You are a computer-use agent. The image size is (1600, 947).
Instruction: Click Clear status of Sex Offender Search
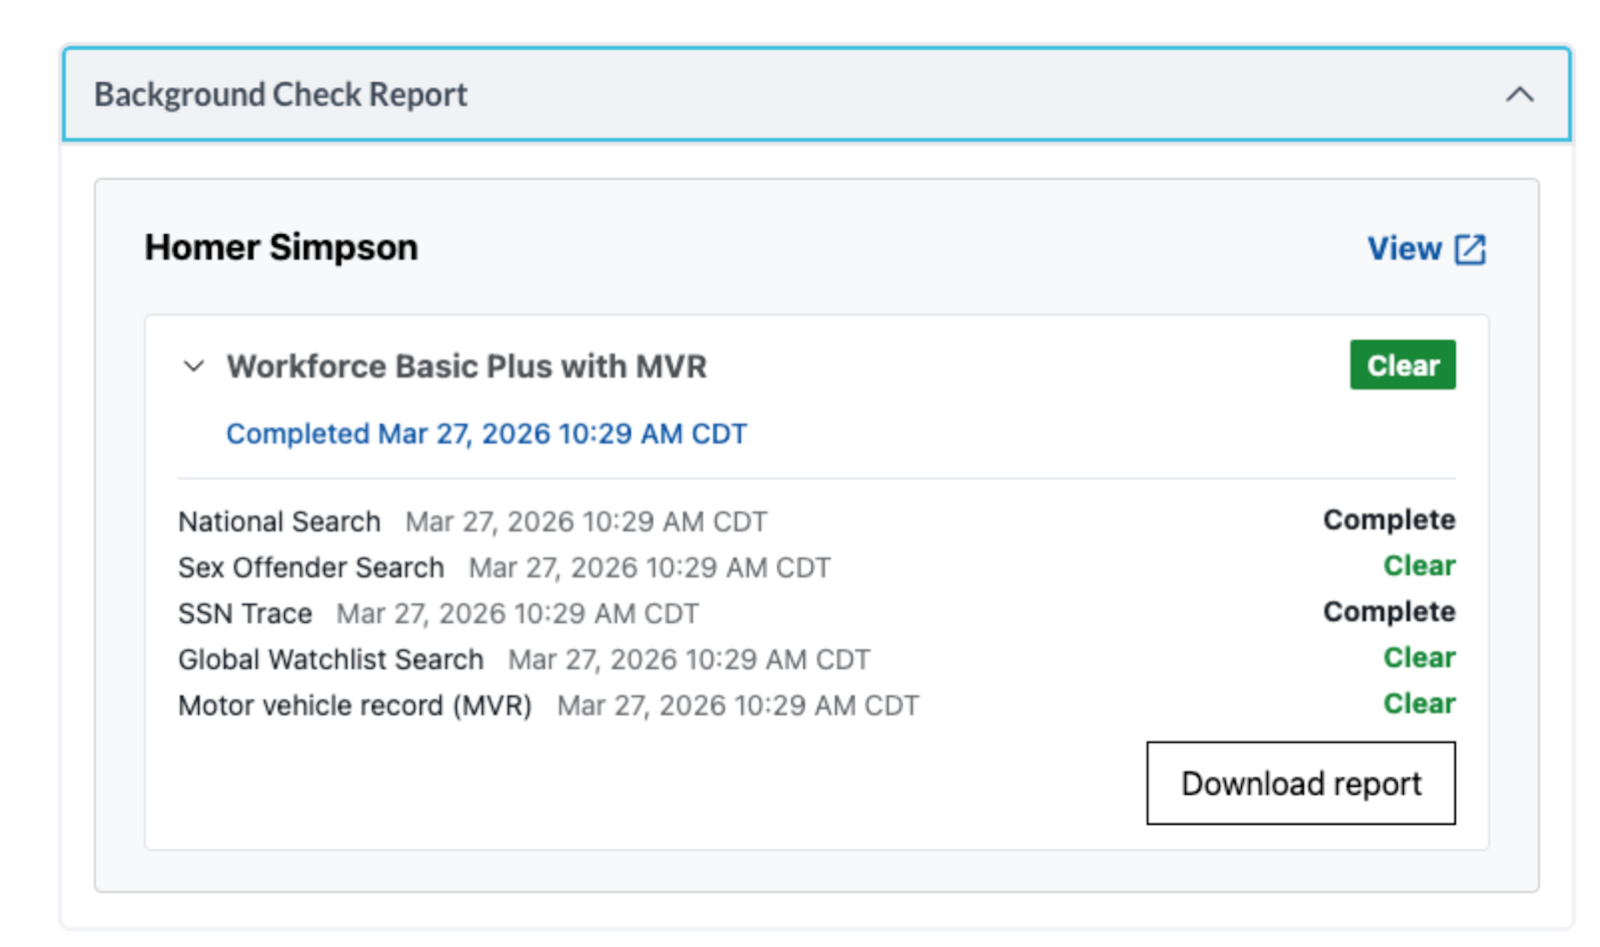[1419, 566]
